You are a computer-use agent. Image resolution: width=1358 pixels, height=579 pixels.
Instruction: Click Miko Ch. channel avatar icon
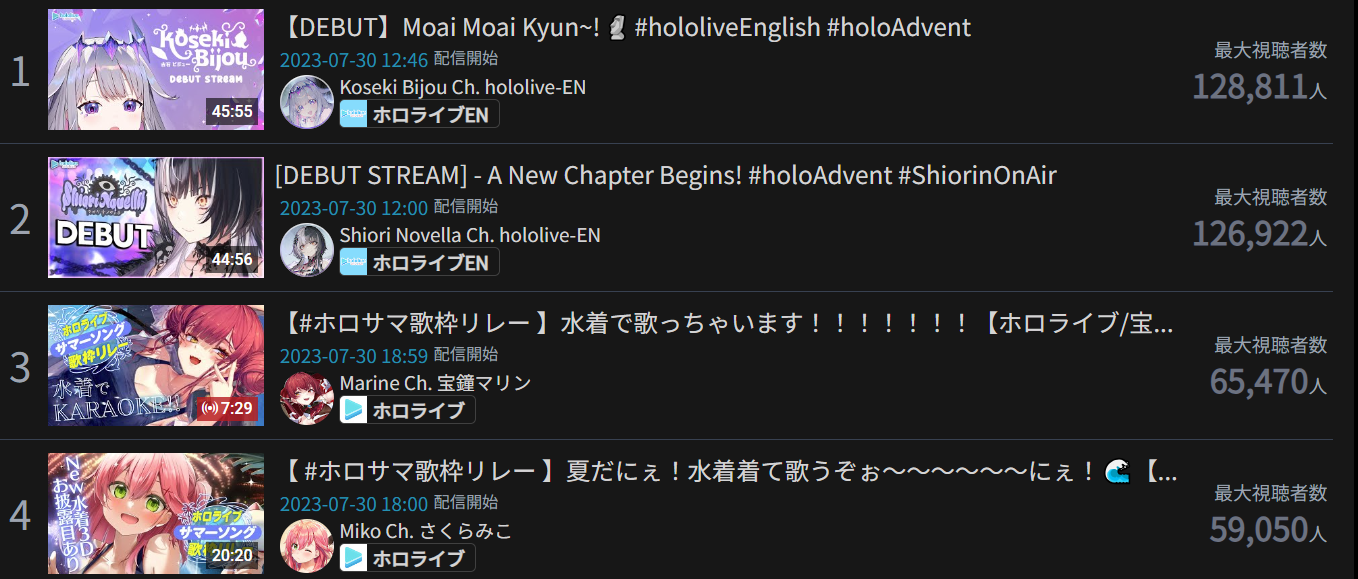click(307, 546)
